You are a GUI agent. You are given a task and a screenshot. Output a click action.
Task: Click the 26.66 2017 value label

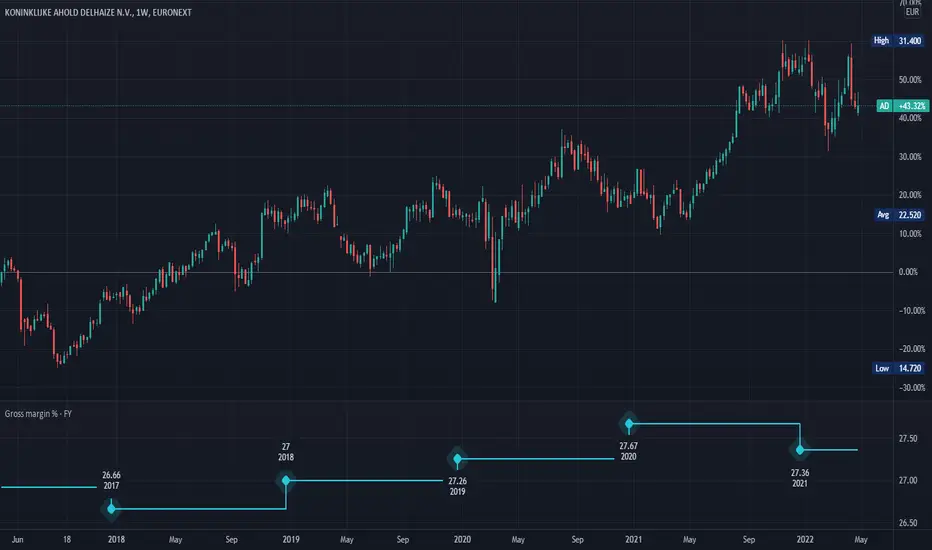click(111, 480)
